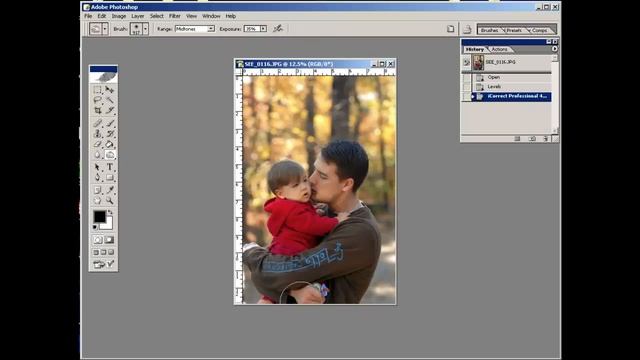Select the Path Selection tool
The height and width of the screenshot is (360, 640).
click(97, 167)
